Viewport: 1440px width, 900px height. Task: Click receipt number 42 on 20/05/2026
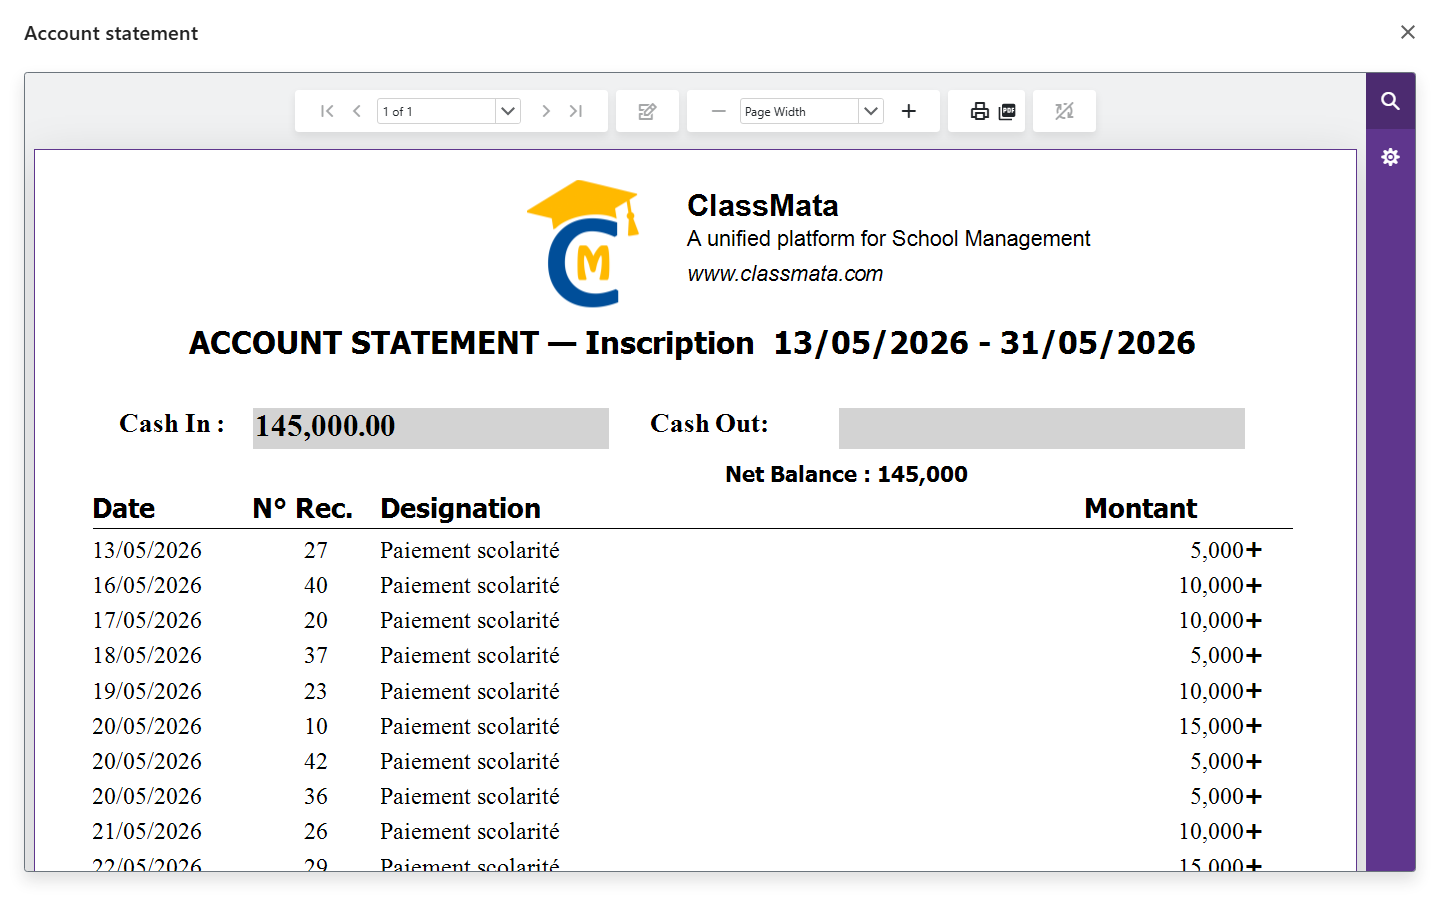click(316, 762)
